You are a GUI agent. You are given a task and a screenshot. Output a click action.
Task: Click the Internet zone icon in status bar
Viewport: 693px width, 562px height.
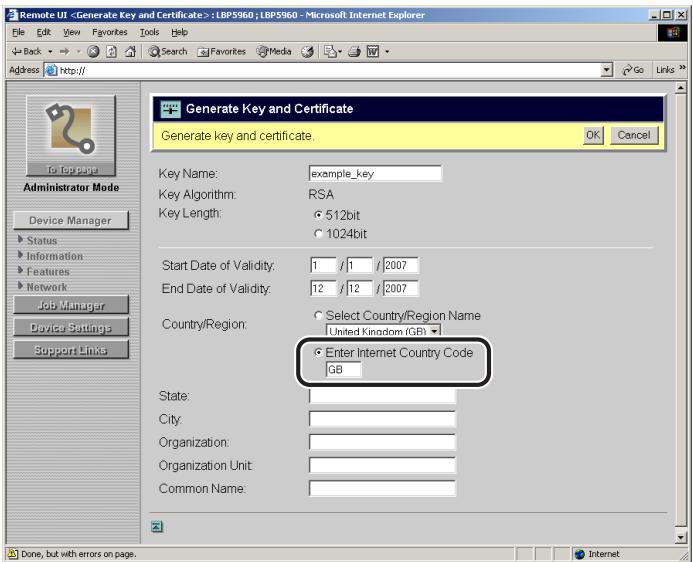[579, 554]
